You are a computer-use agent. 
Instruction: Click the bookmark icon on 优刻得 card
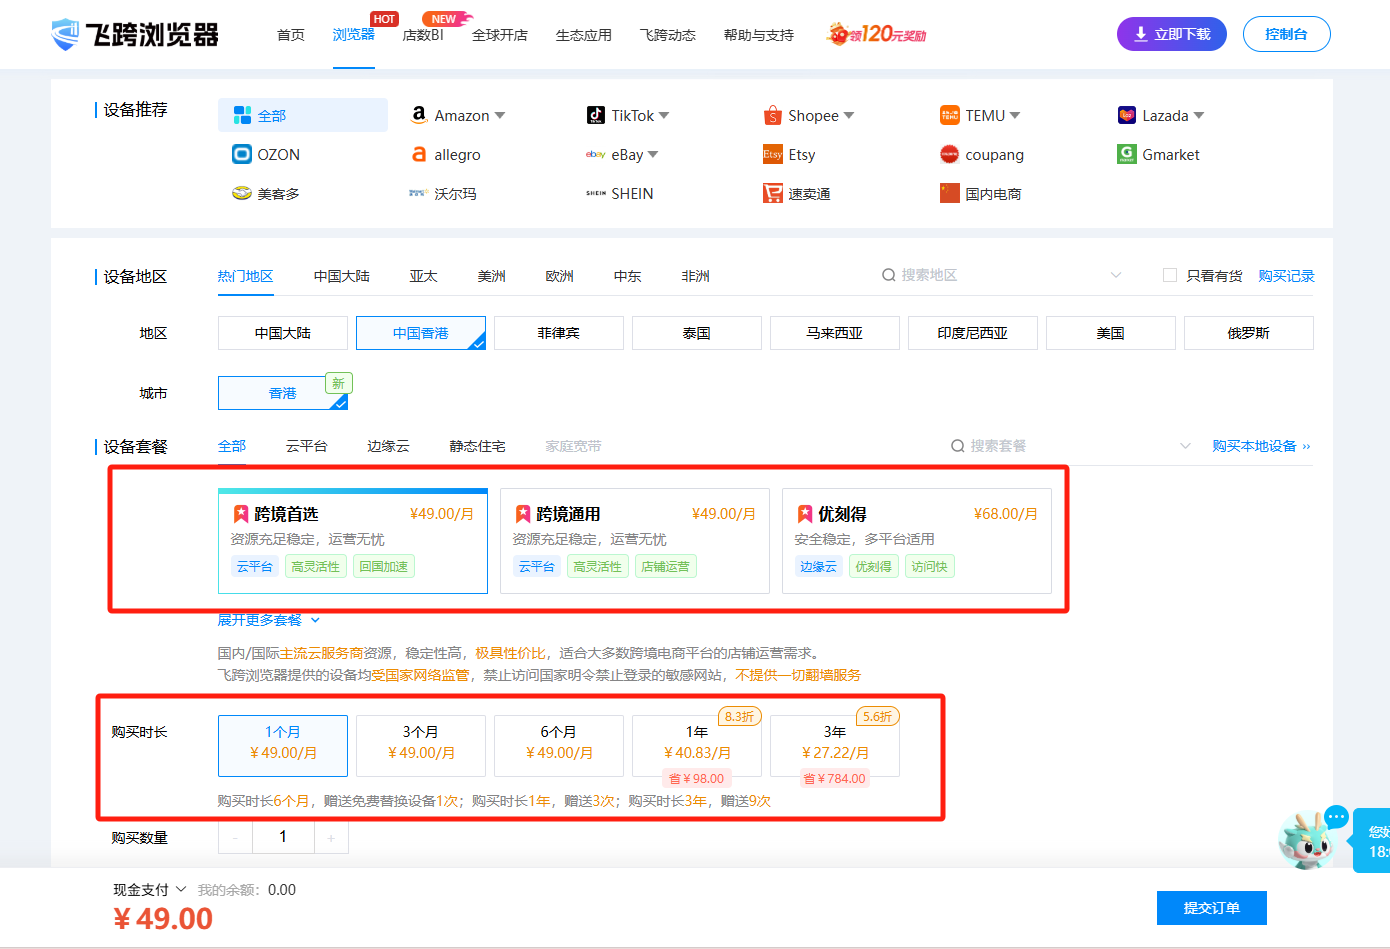tap(805, 514)
